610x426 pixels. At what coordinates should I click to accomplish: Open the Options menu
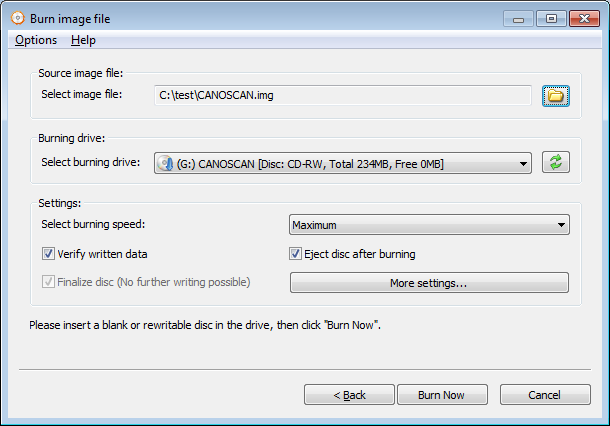coord(36,40)
